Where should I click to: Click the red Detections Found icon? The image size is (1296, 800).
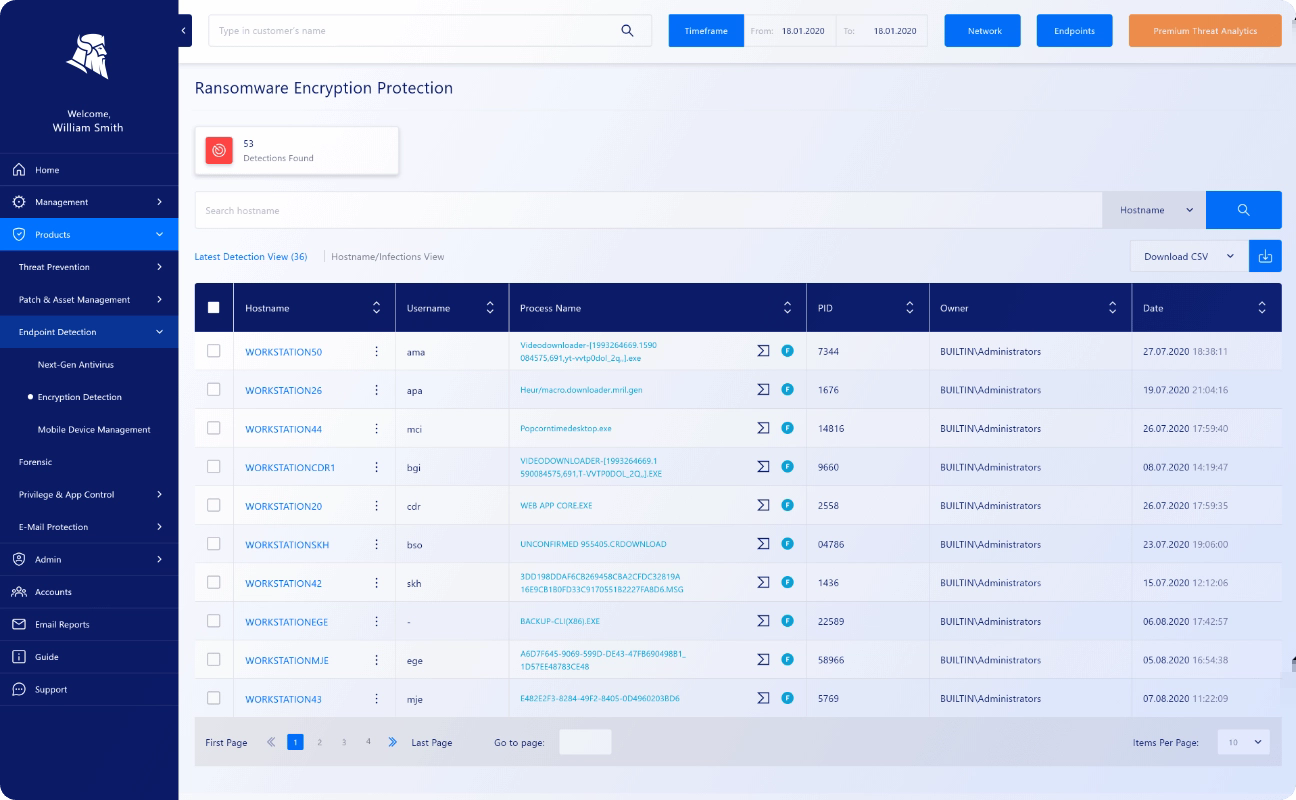pos(219,149)
